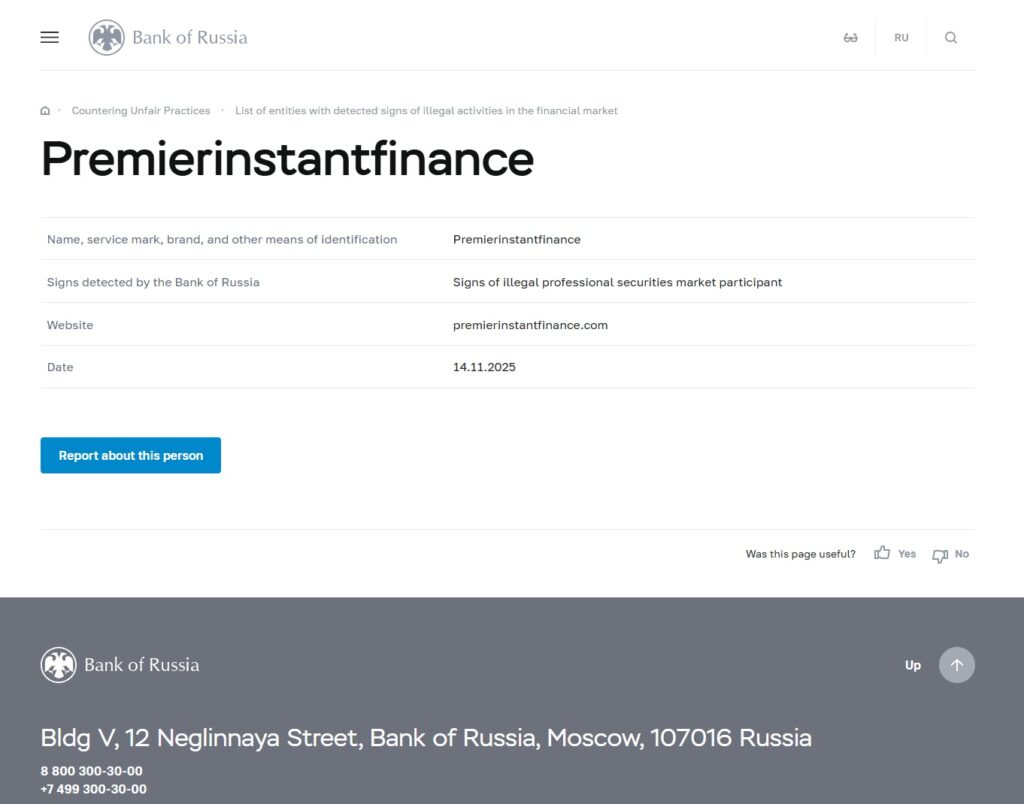
Task: Switch site language using the RU switcher
Action: click(x=901, y=37)
